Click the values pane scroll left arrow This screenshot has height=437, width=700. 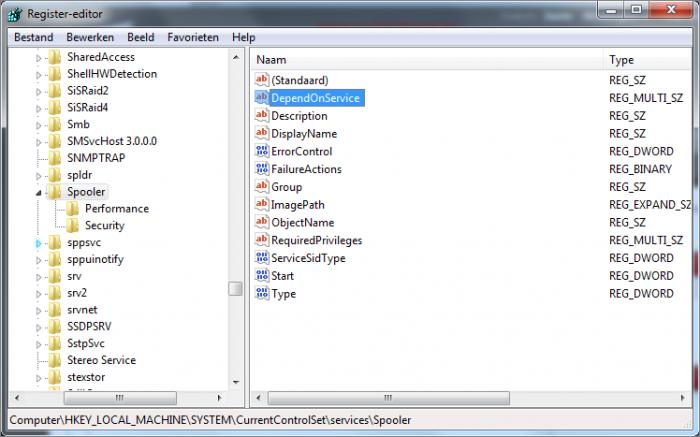coord(258,397)
